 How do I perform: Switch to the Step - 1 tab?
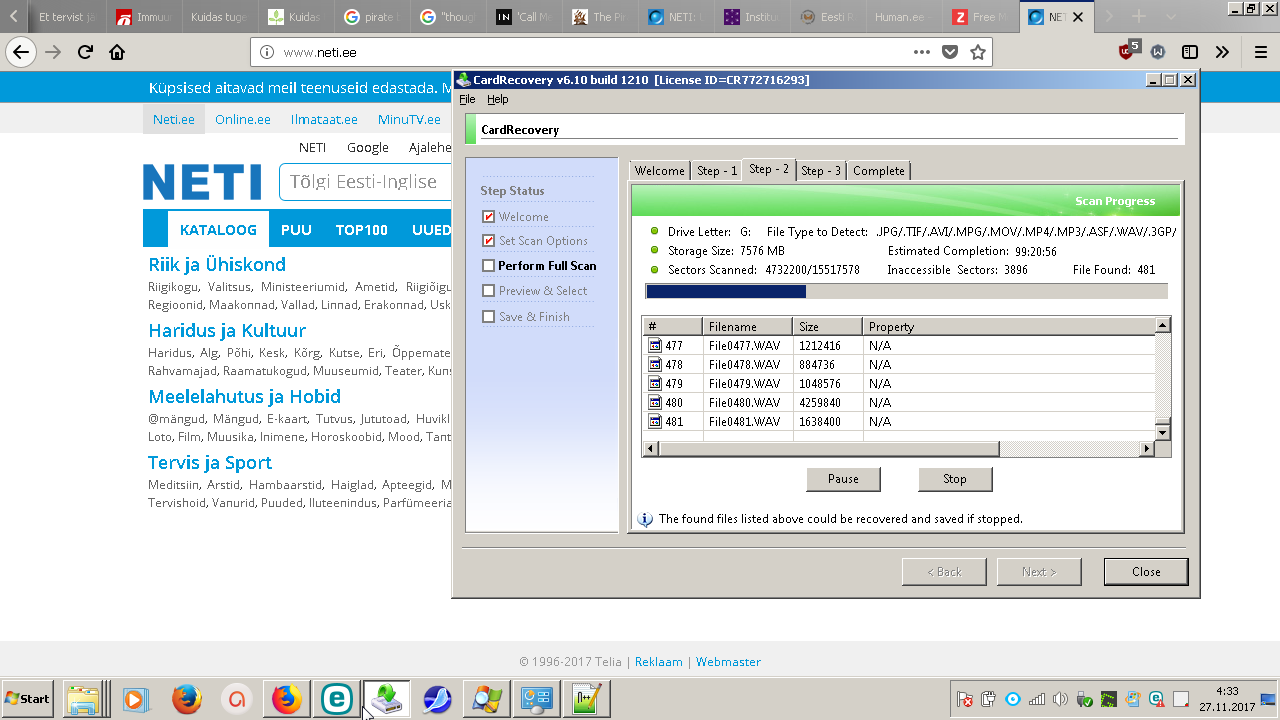tap(717, 171)
